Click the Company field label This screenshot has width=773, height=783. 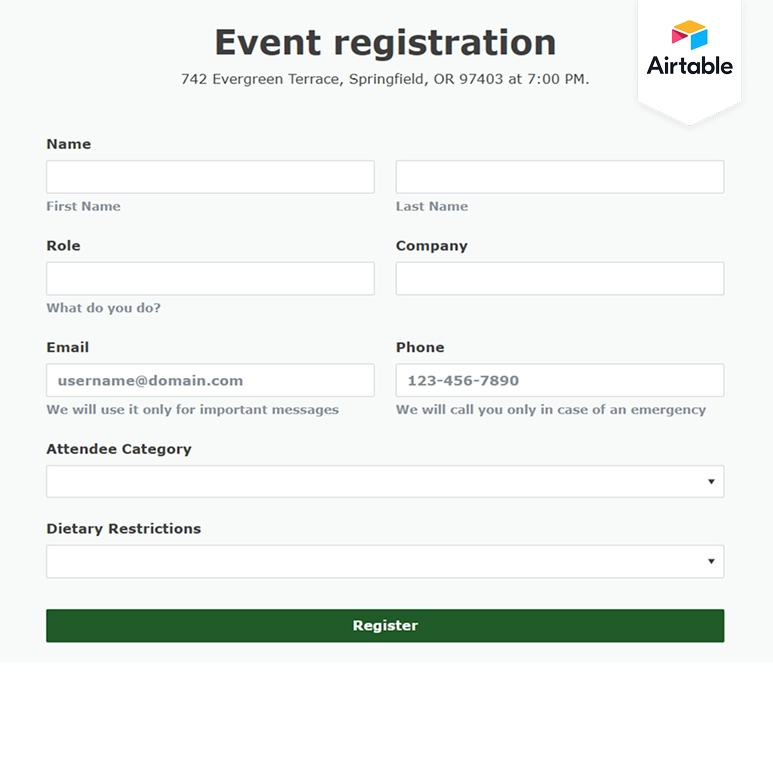coord(431,246)
